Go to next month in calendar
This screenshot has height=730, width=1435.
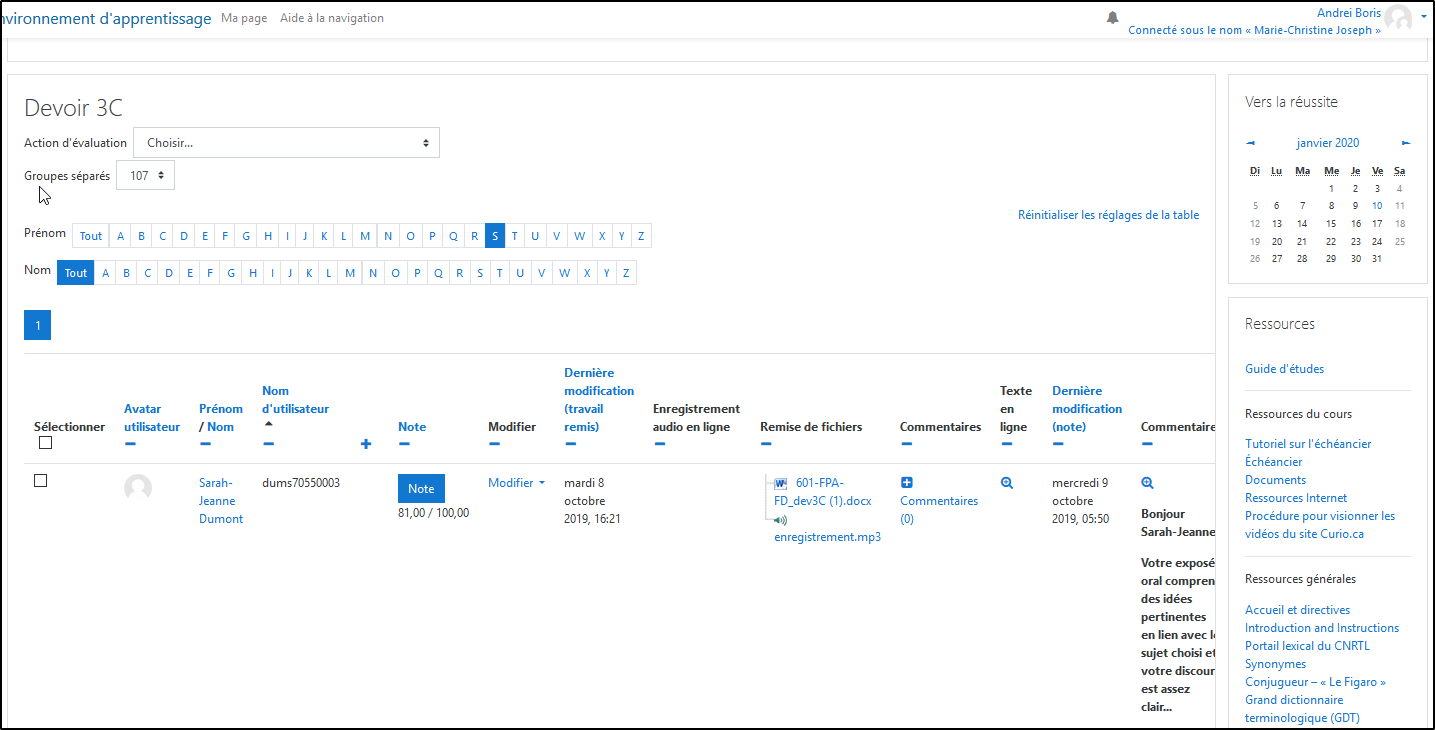click(x=1406, y=143)
